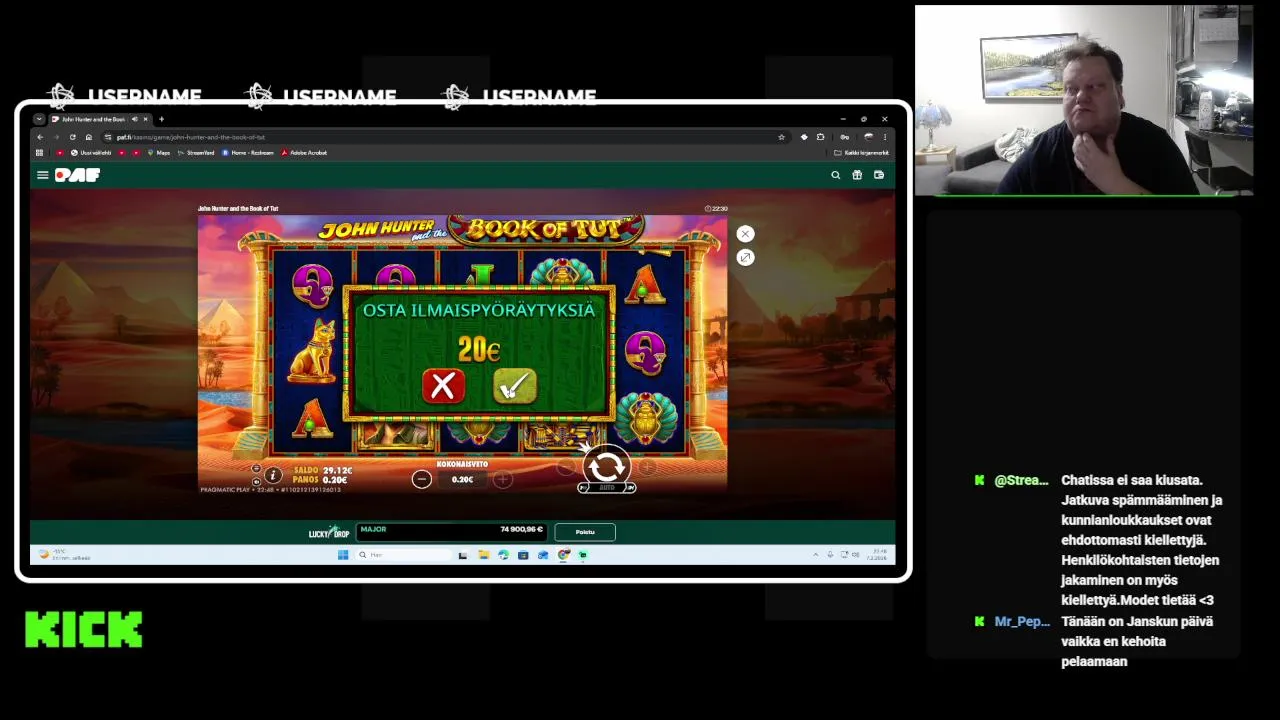Expand game to fullscreen via arrow icon
Viewport: 1280px width, 720px height.
tap(745, 258)
